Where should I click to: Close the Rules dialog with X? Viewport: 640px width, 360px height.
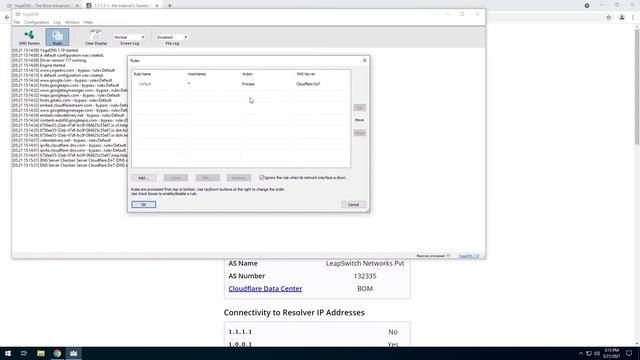pyautogui.click(x=364, y=60)
